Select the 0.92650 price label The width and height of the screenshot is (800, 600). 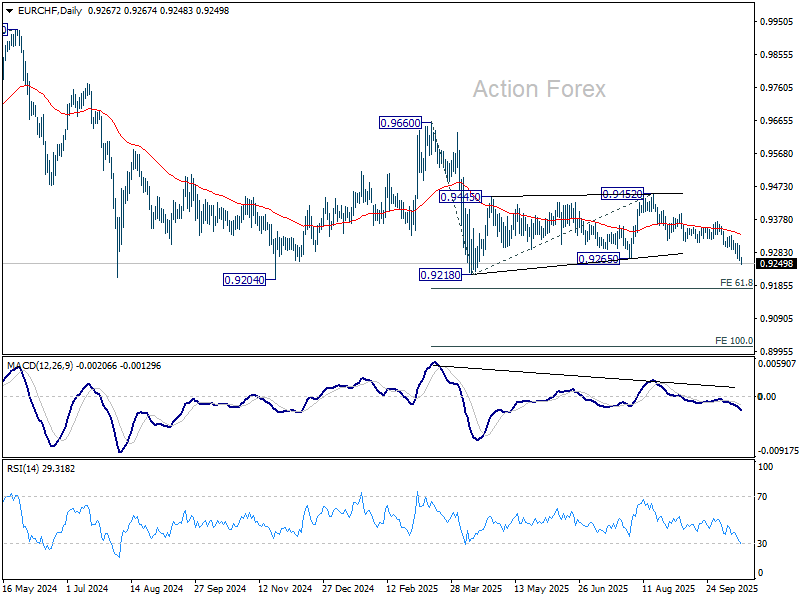pos(598,259)
